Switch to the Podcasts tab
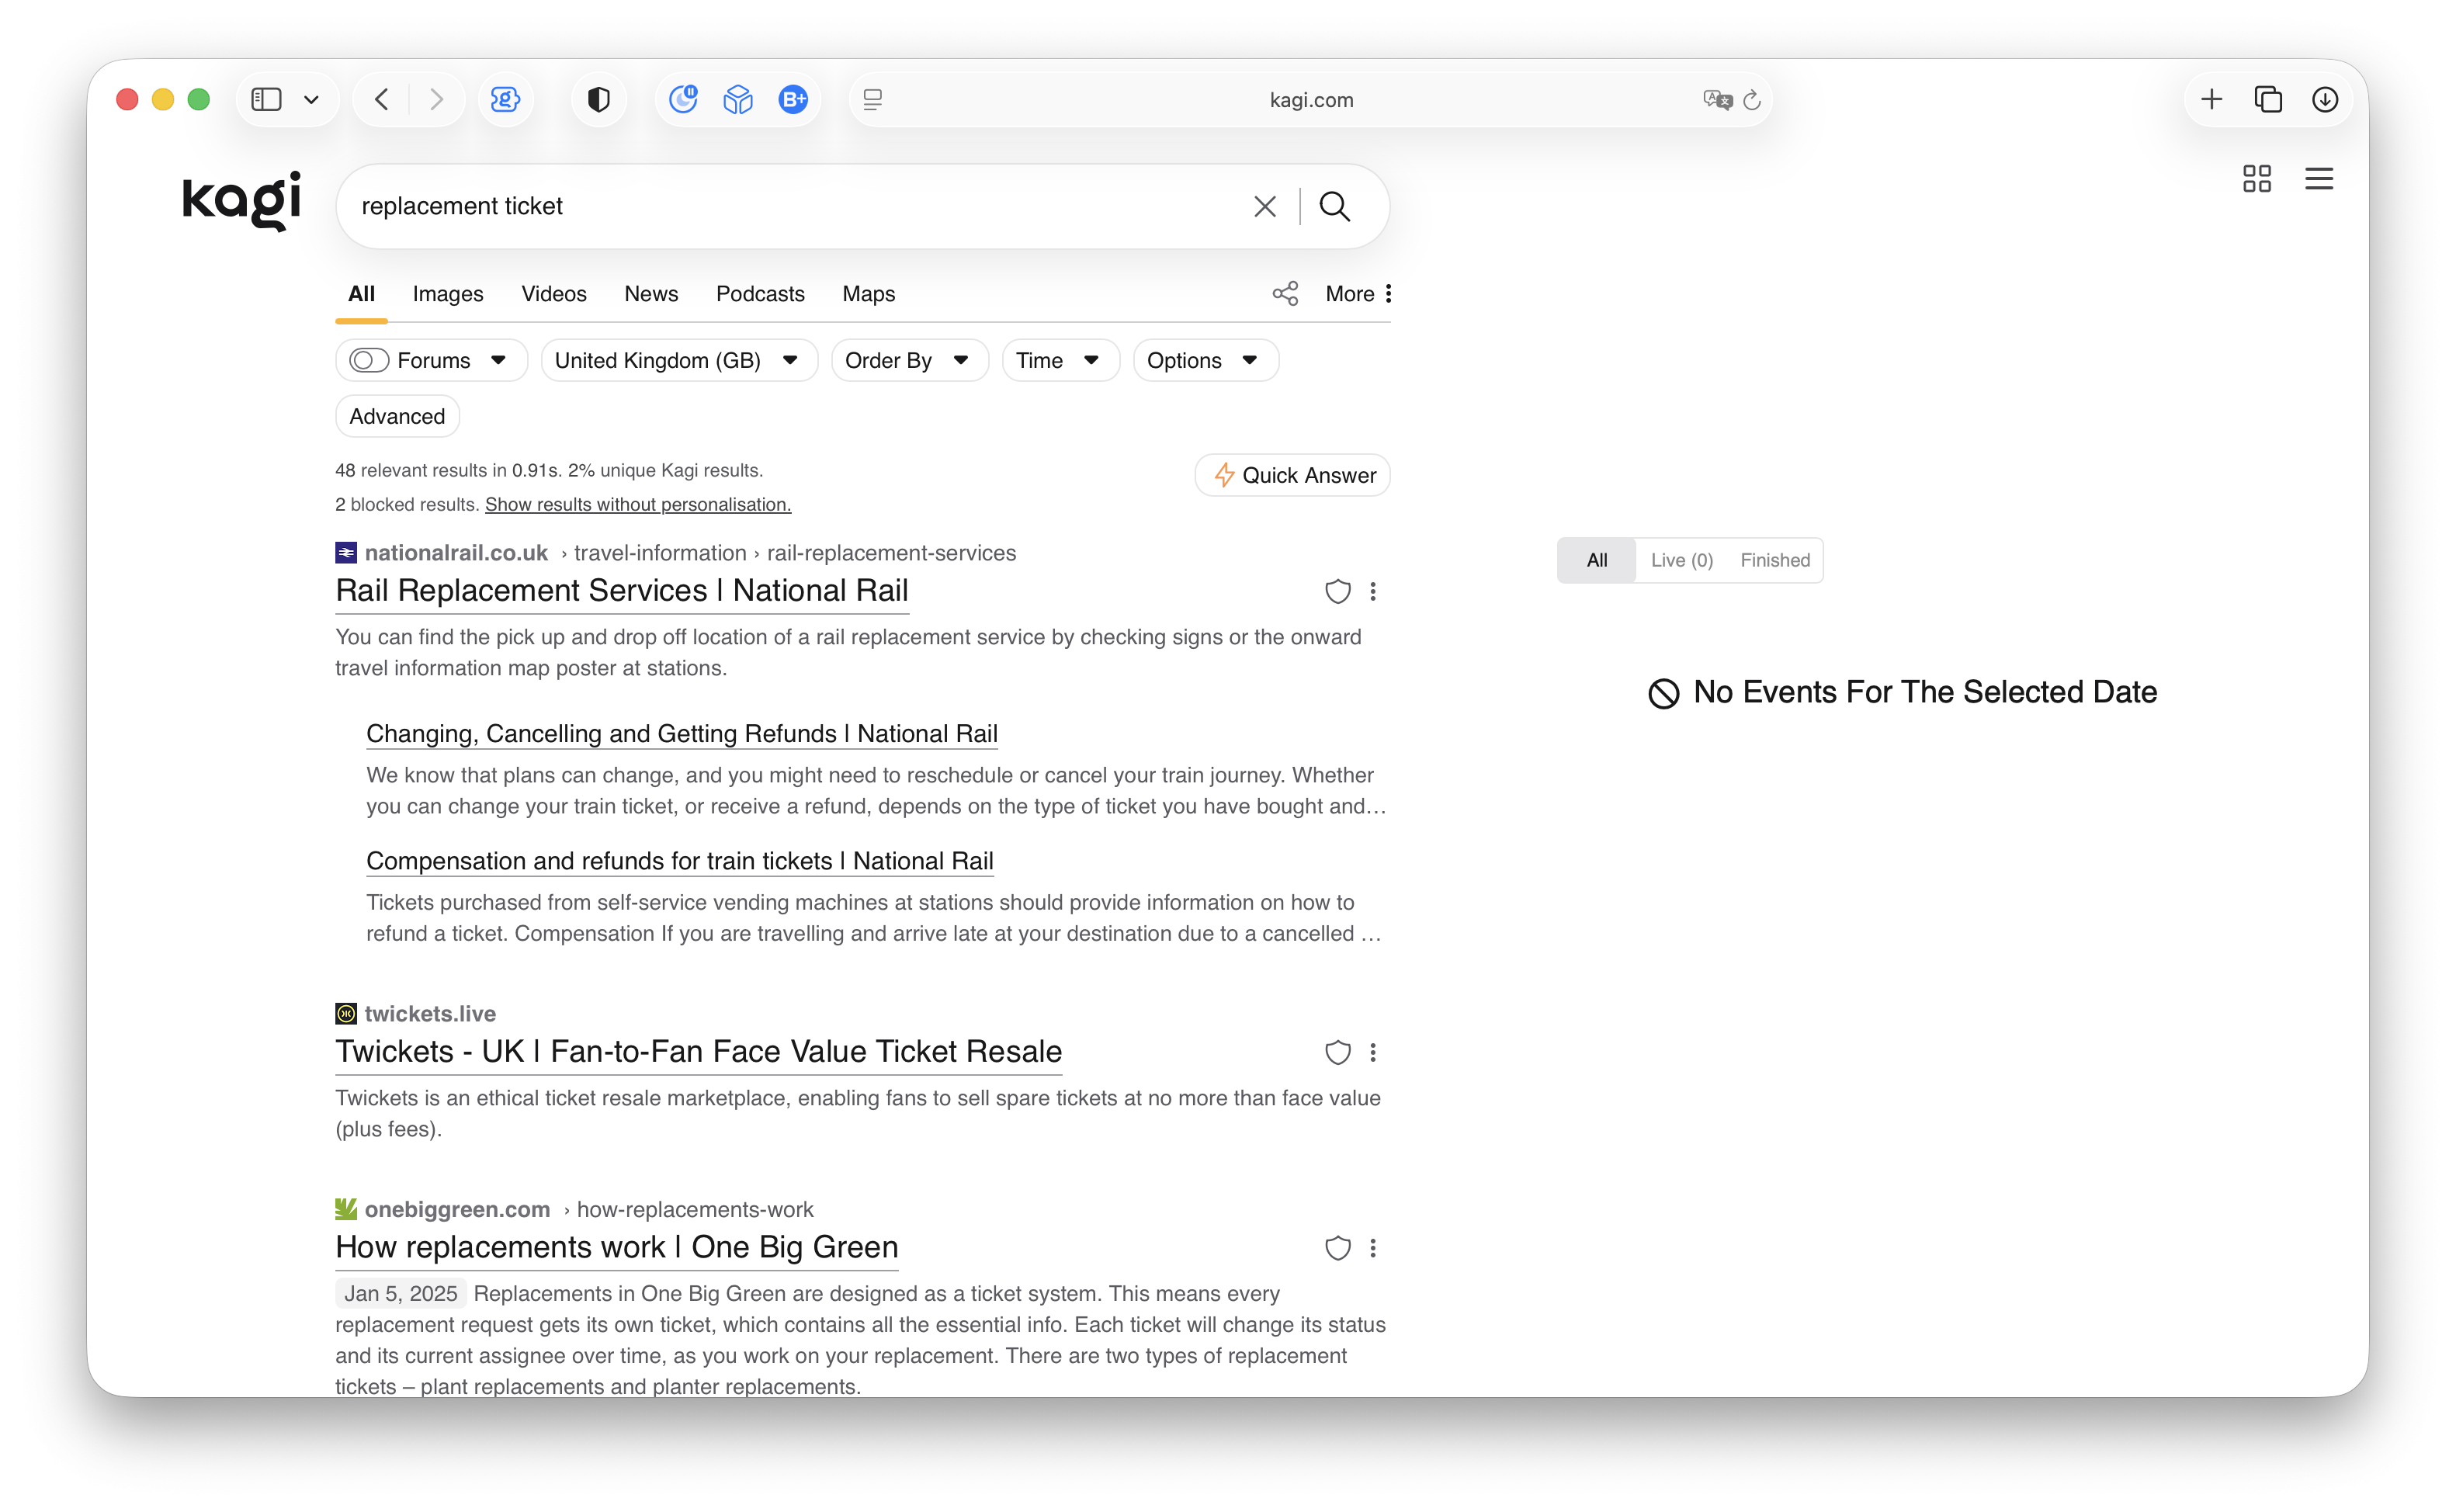 [x=760, y=294]
